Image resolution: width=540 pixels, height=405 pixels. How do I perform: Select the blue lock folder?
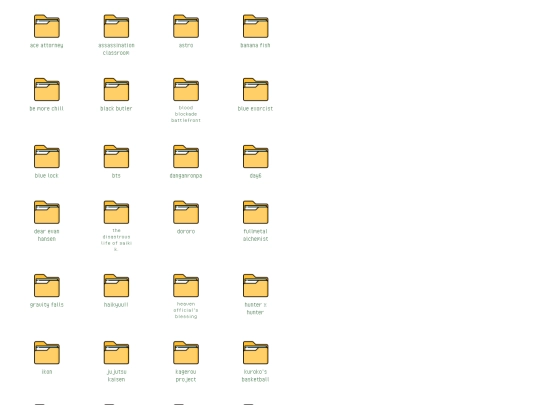pos(47,157)
